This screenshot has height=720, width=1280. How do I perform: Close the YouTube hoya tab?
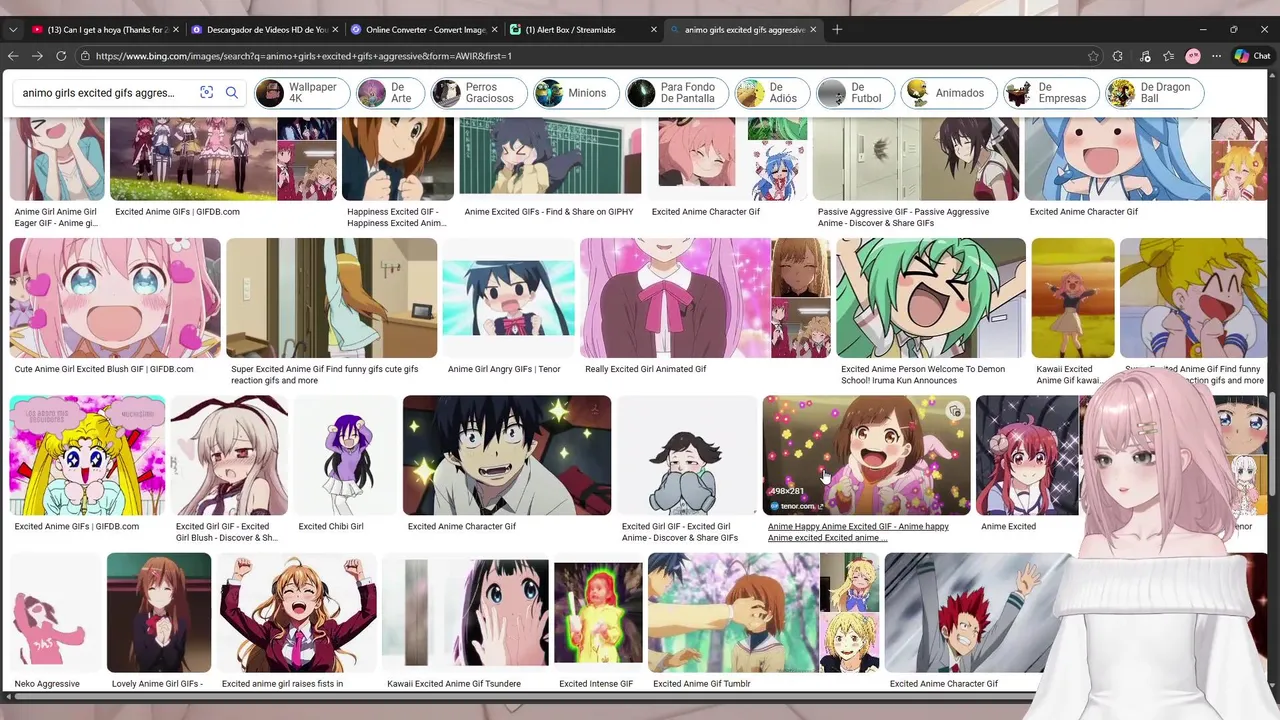click(175, 30)
